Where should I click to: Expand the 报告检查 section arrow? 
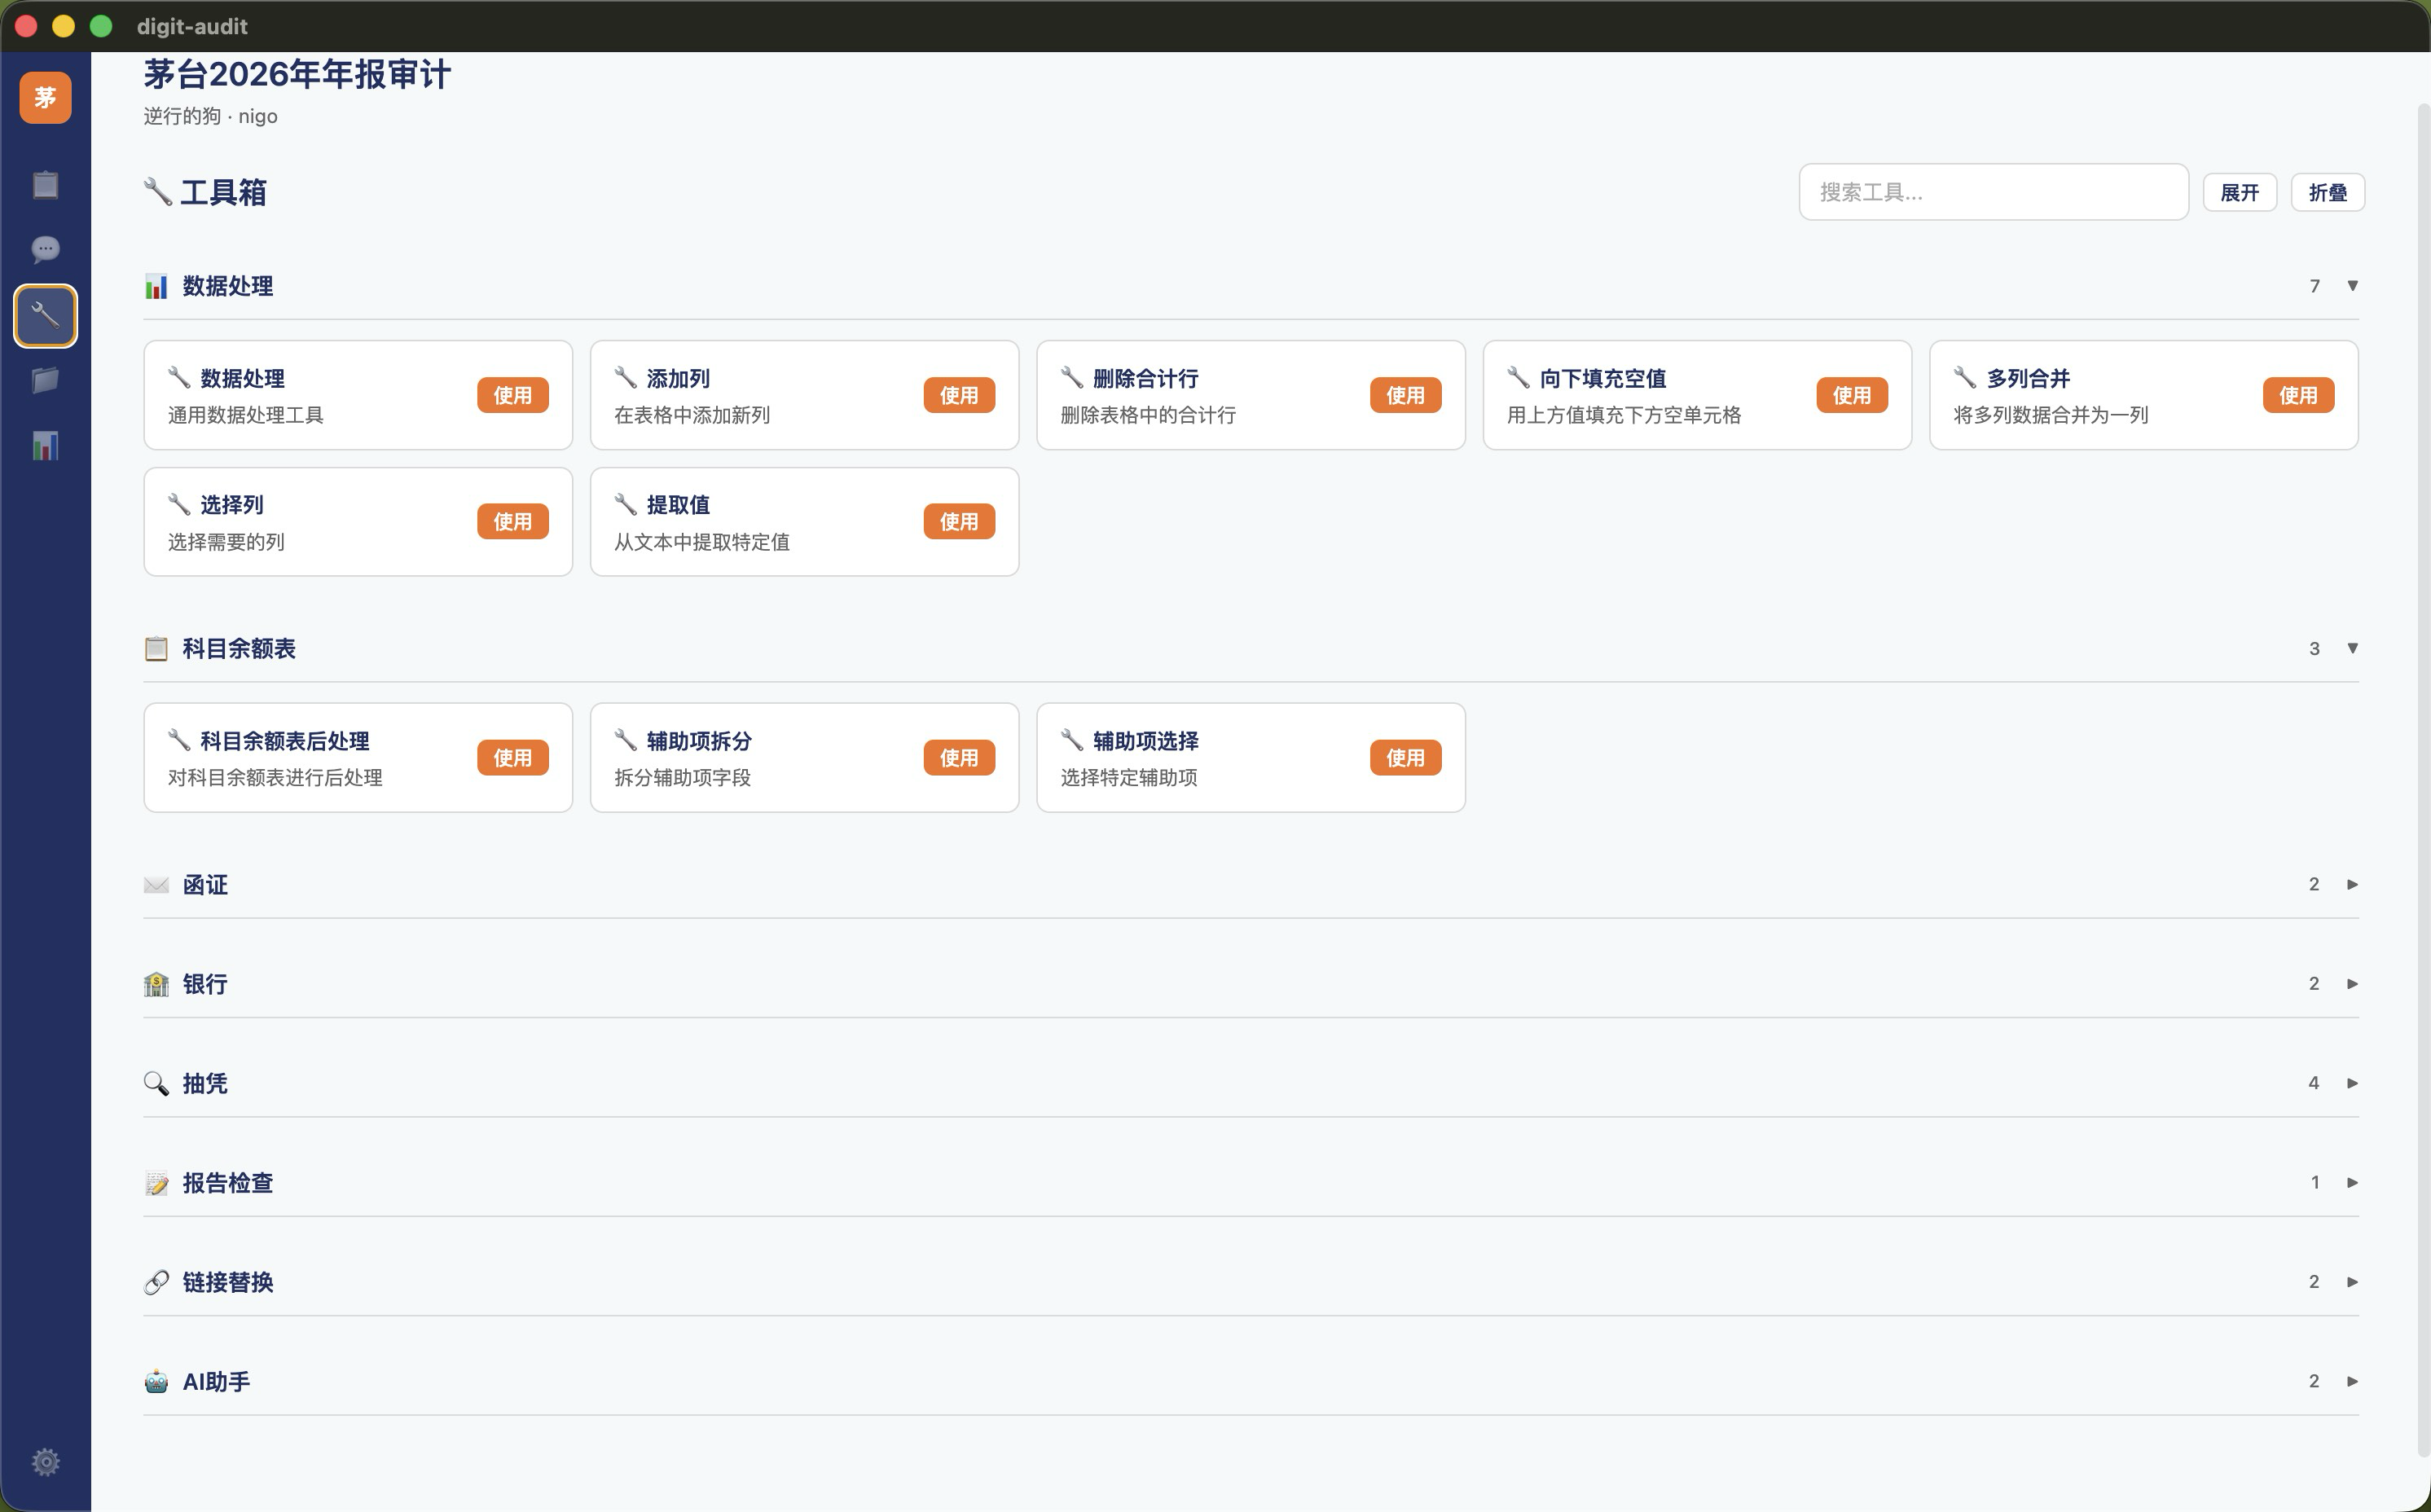coord(2352,1183)
